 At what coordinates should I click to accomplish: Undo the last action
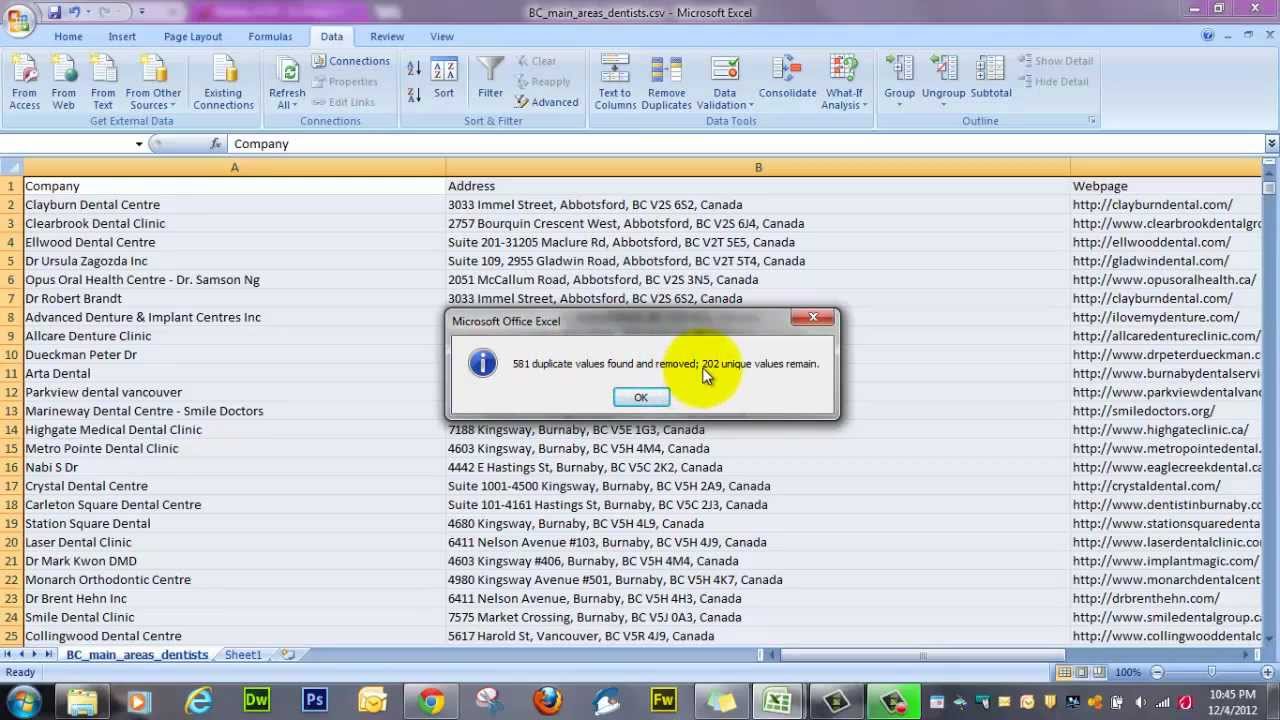(74, 12)
